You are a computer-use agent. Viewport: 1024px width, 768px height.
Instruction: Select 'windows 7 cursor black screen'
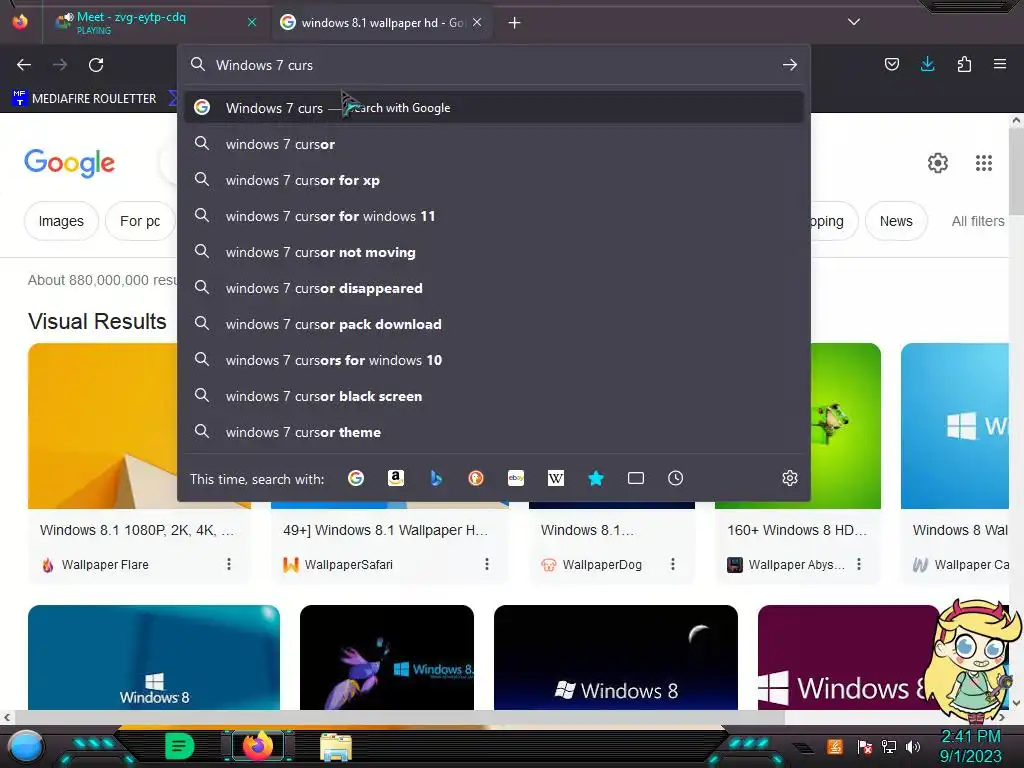(494, 396)
